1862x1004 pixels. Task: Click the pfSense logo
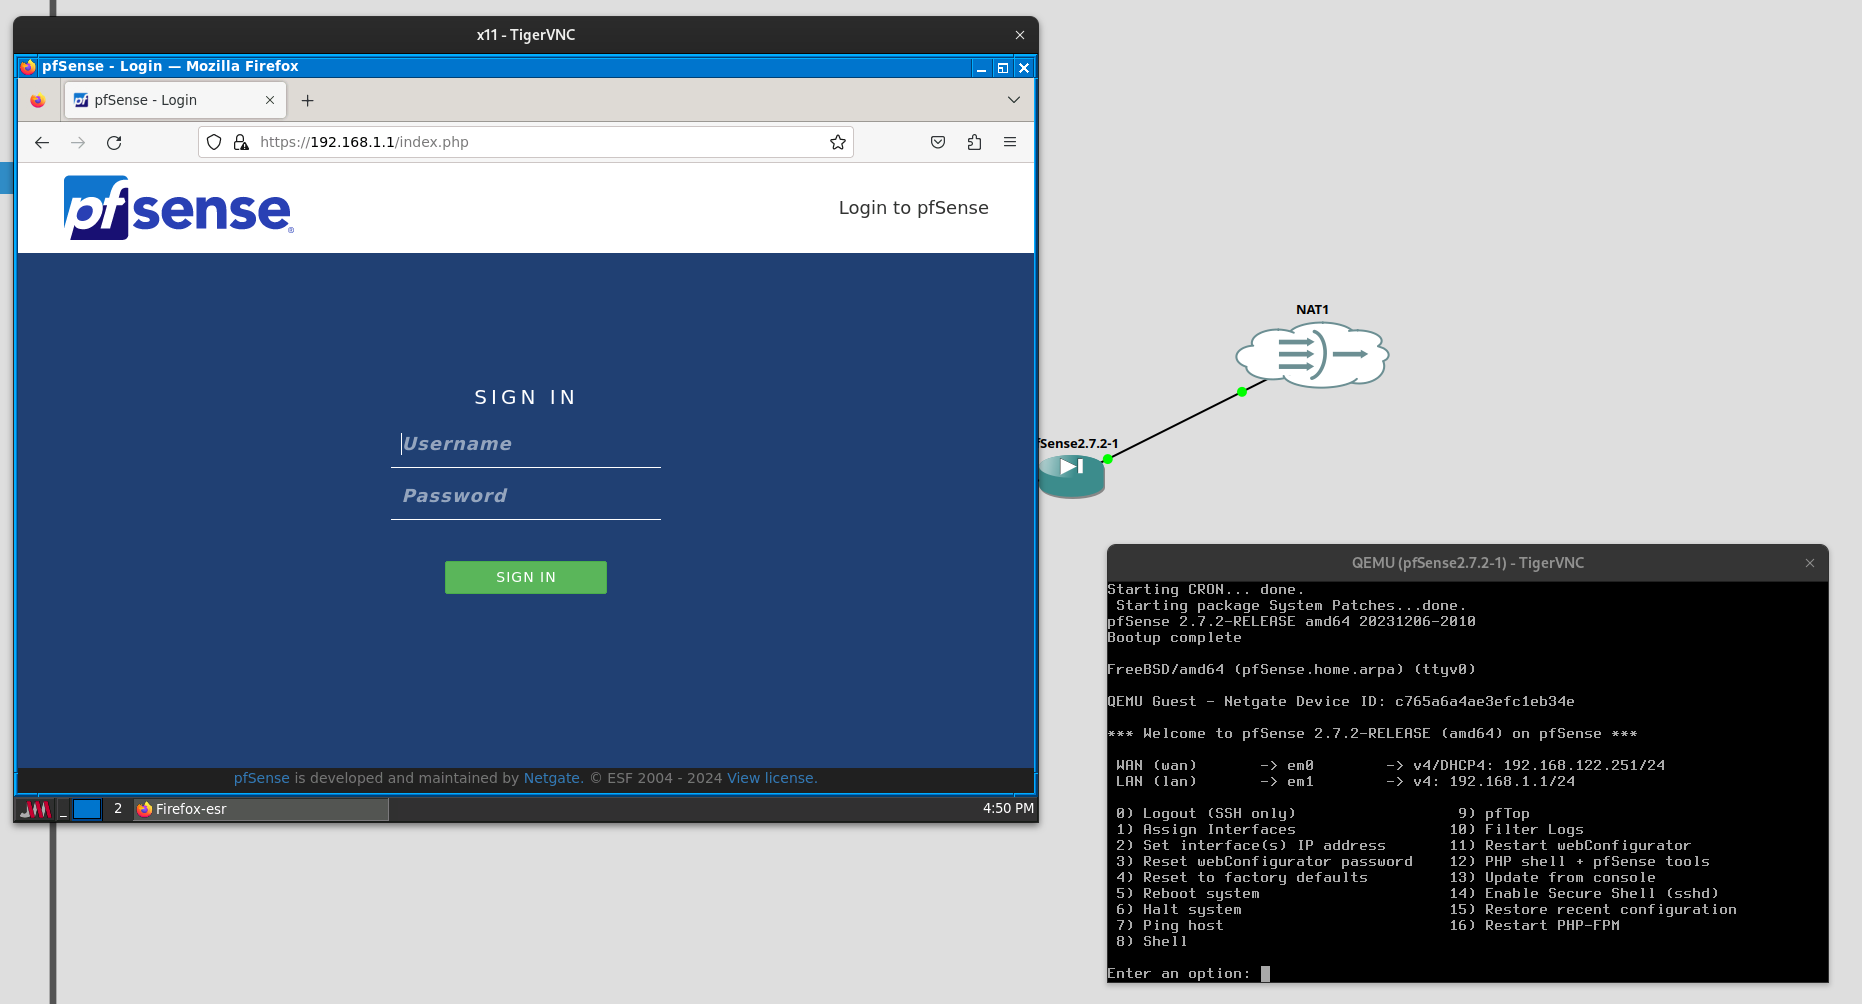click(179, 208)
